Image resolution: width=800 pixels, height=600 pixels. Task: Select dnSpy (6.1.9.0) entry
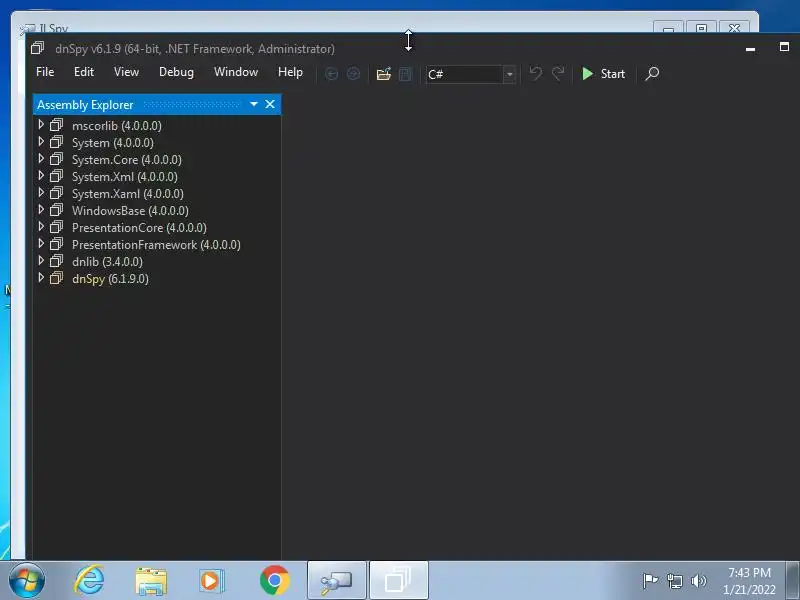[x=110, y=279]
